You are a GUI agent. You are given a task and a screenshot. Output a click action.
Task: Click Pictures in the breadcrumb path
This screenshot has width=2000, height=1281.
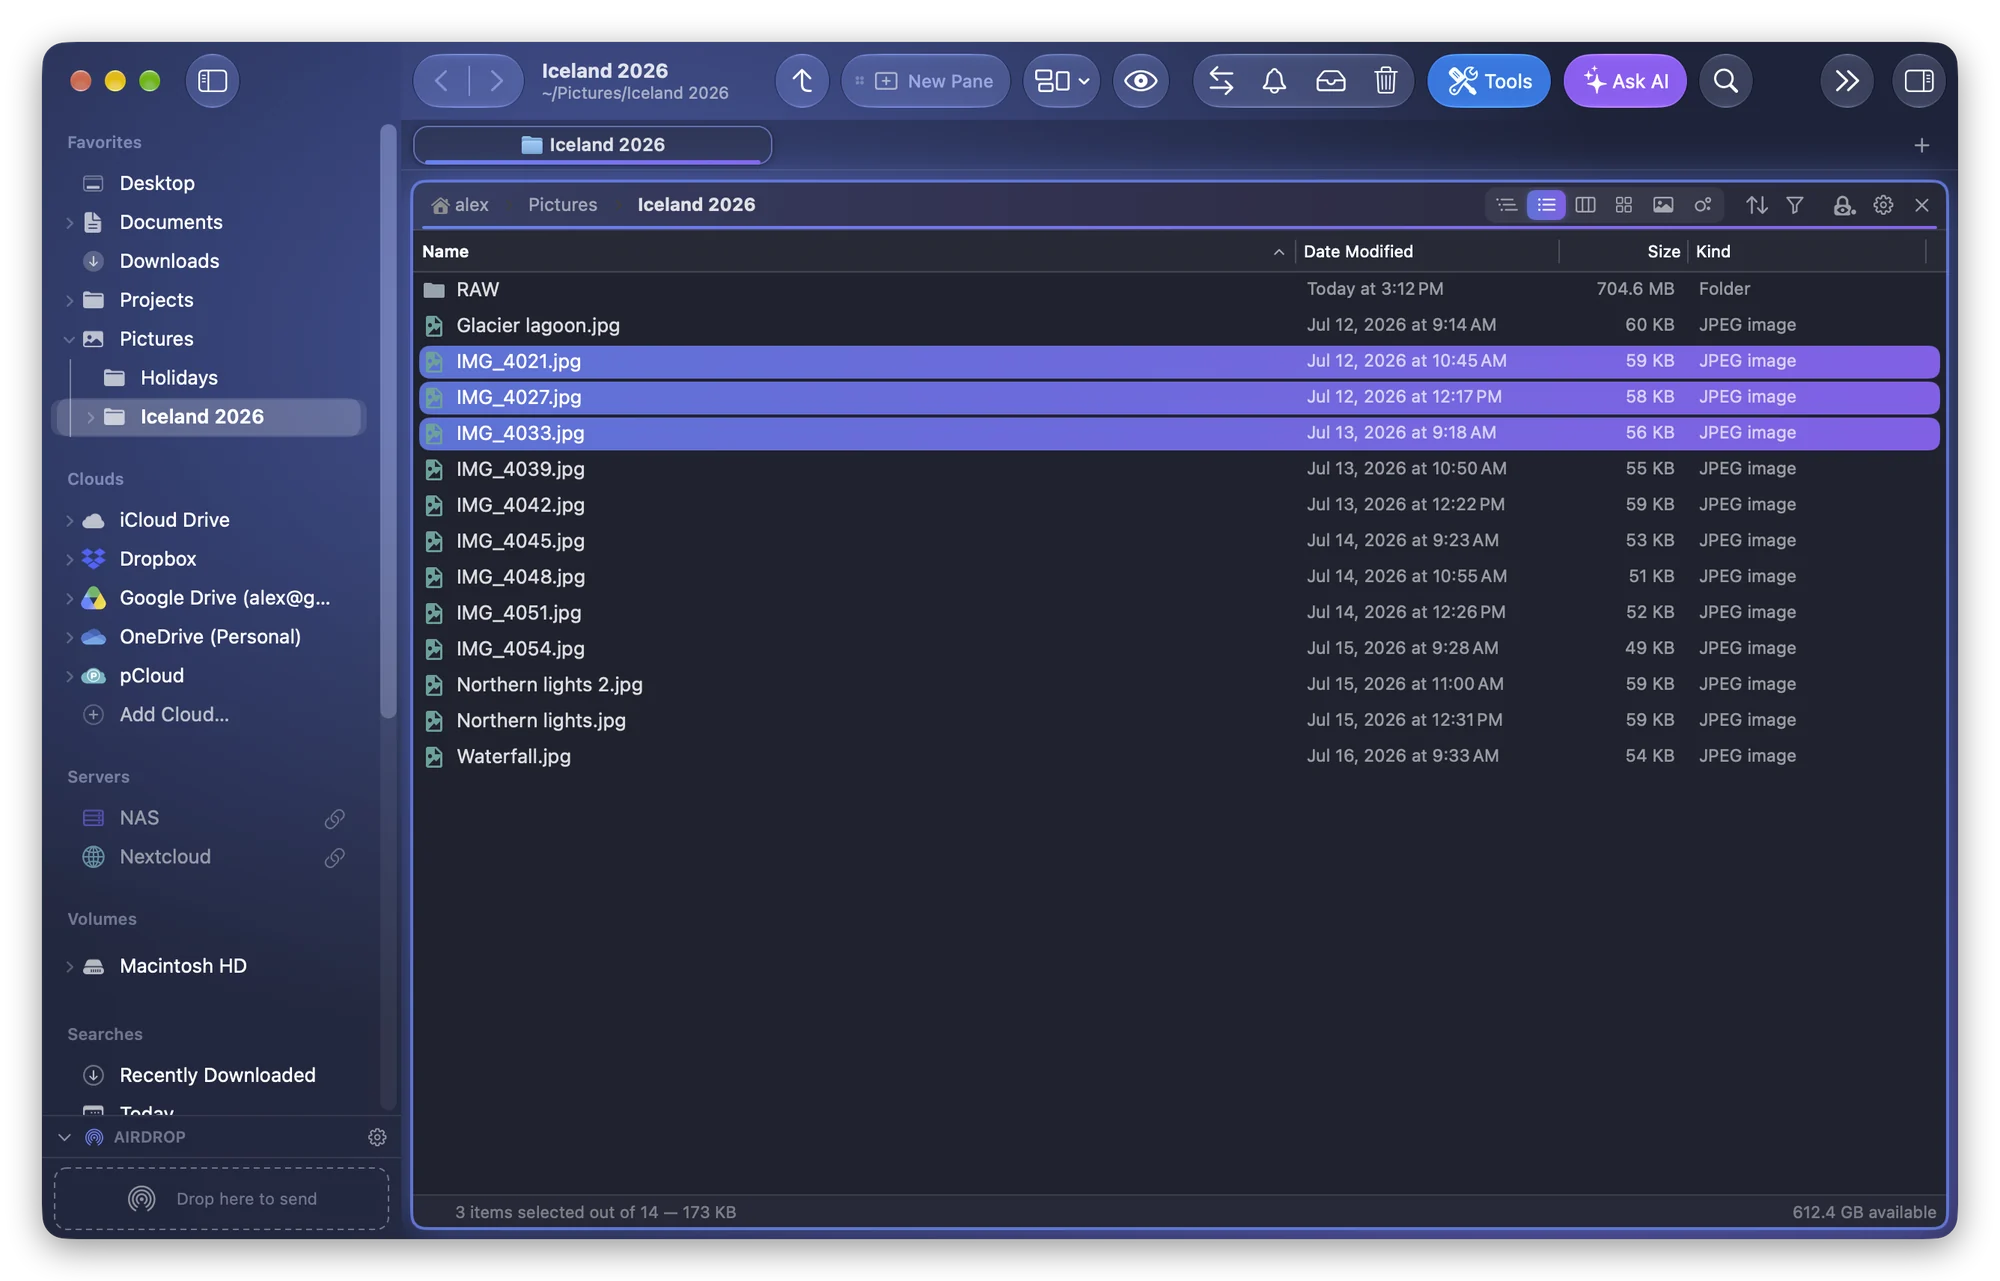tap(562, 205)
